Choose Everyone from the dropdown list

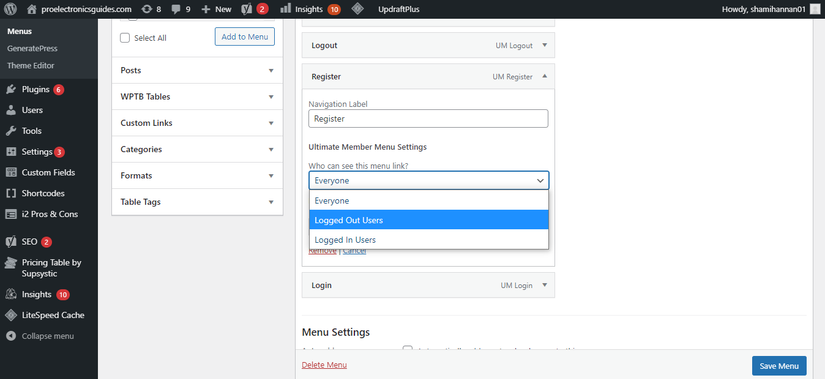[x=429, y=201]
